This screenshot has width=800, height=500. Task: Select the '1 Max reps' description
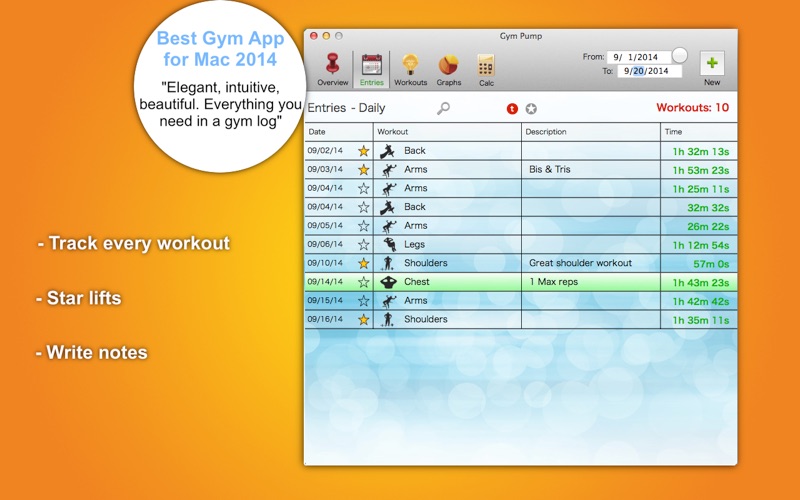click(554, 282)
